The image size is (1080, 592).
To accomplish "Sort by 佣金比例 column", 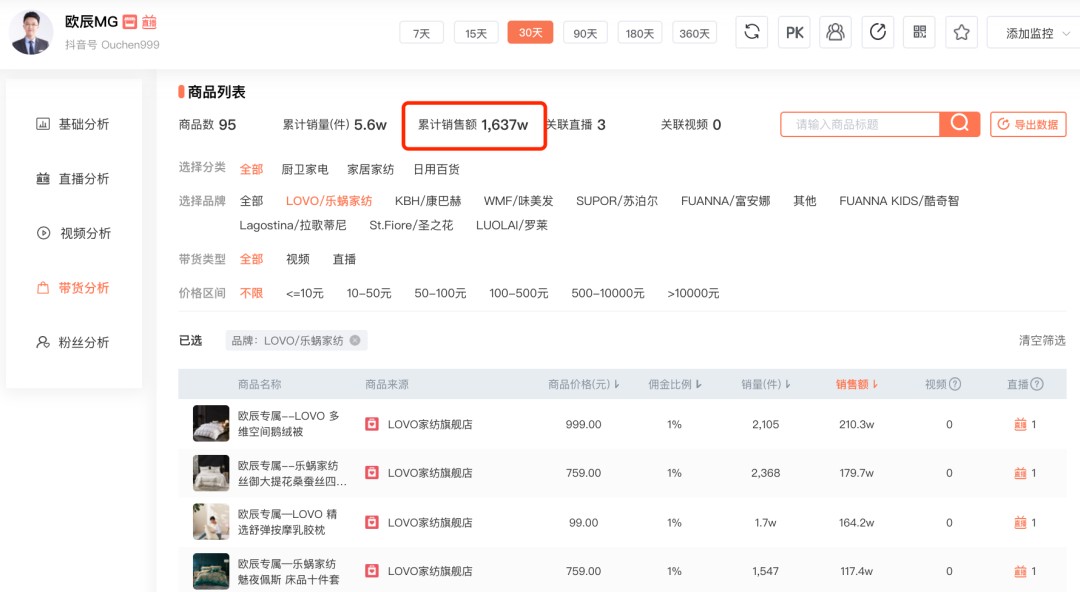I will coord(674,384).
